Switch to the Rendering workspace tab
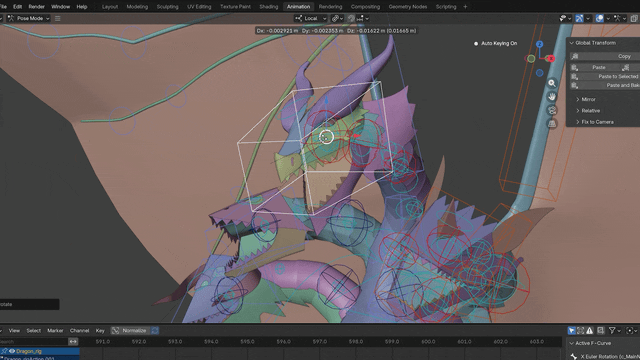The image size is (640, 360). point(330,7)
